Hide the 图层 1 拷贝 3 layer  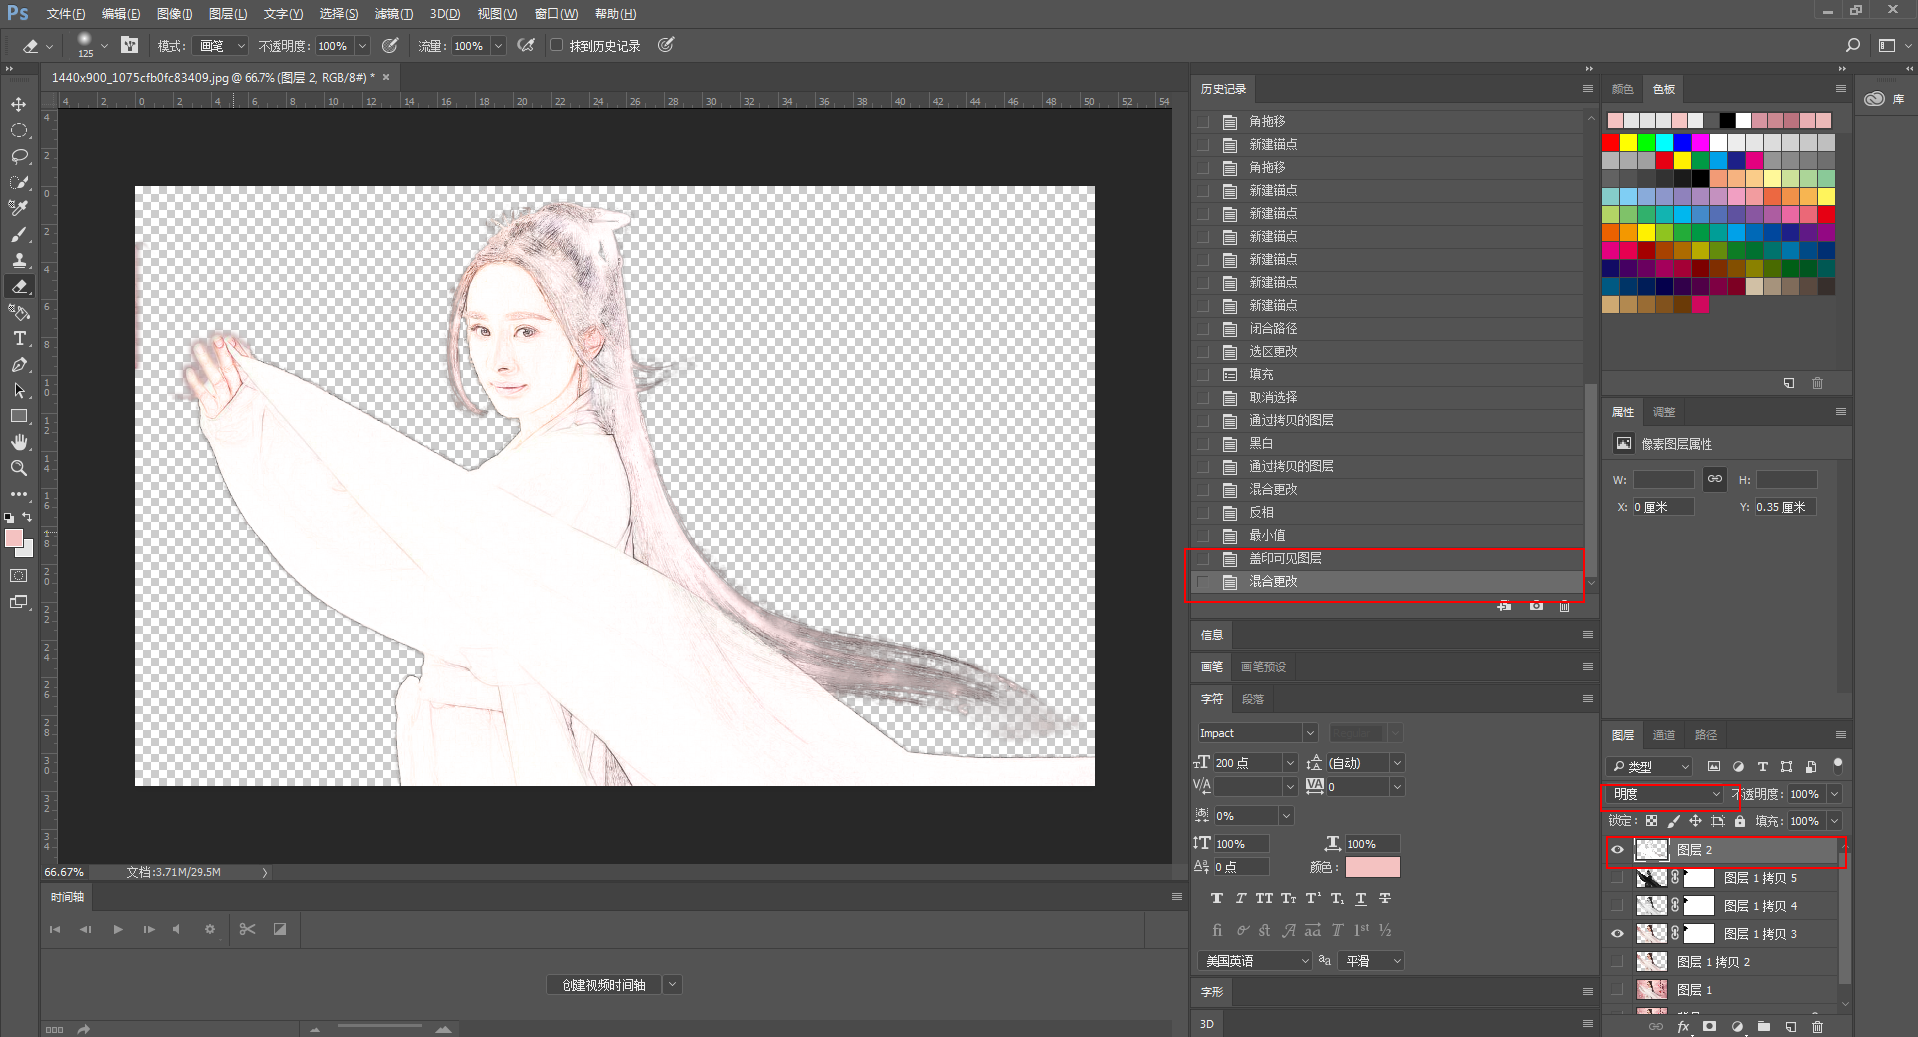(1617, 934)
